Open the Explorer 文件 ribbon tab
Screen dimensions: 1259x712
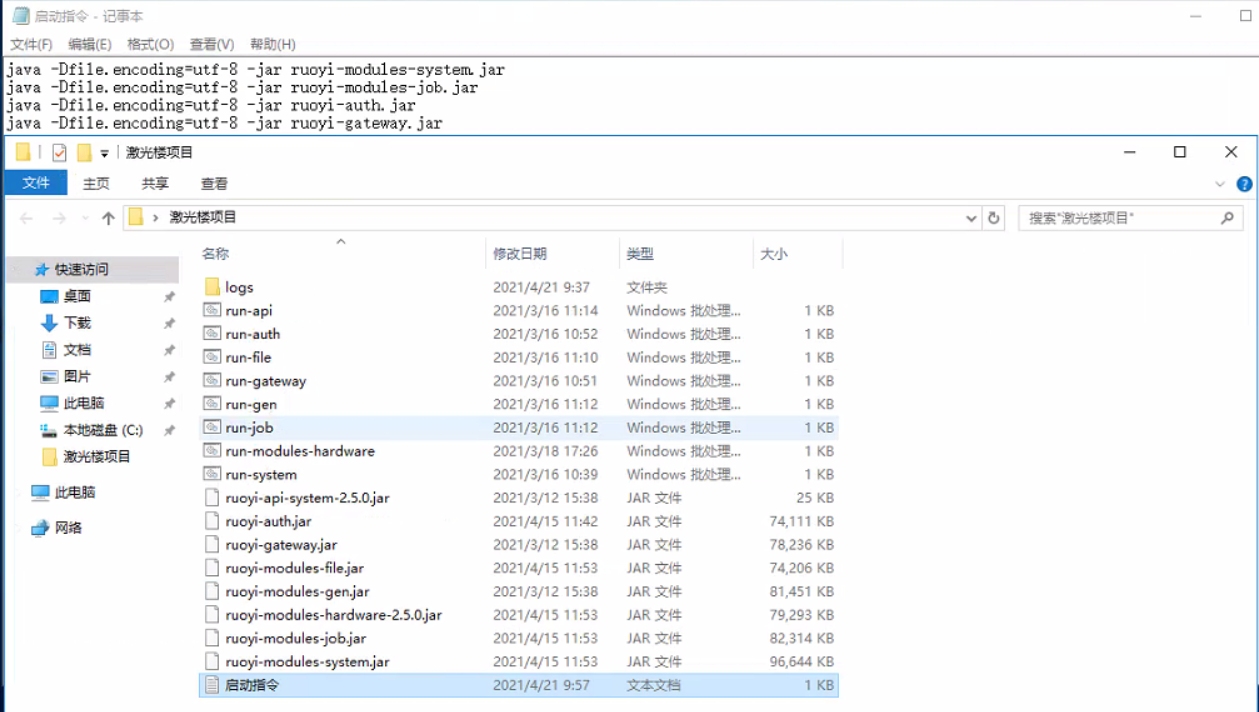coord(36,183)
